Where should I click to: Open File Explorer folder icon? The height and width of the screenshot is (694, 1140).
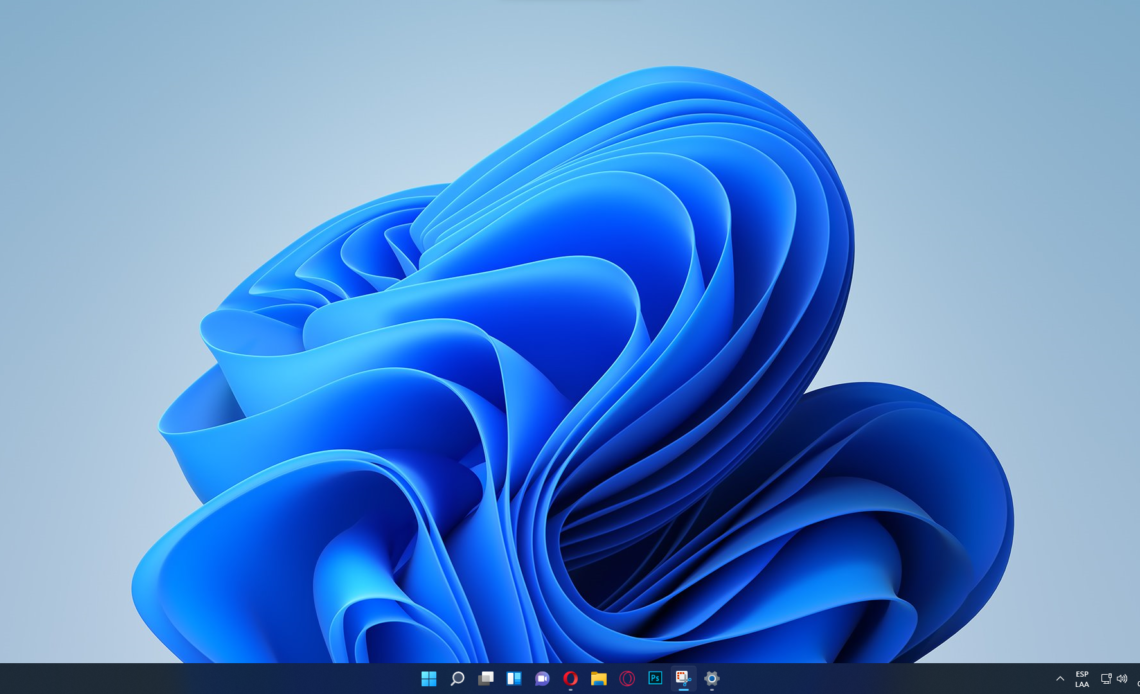(x=598, y=679)
